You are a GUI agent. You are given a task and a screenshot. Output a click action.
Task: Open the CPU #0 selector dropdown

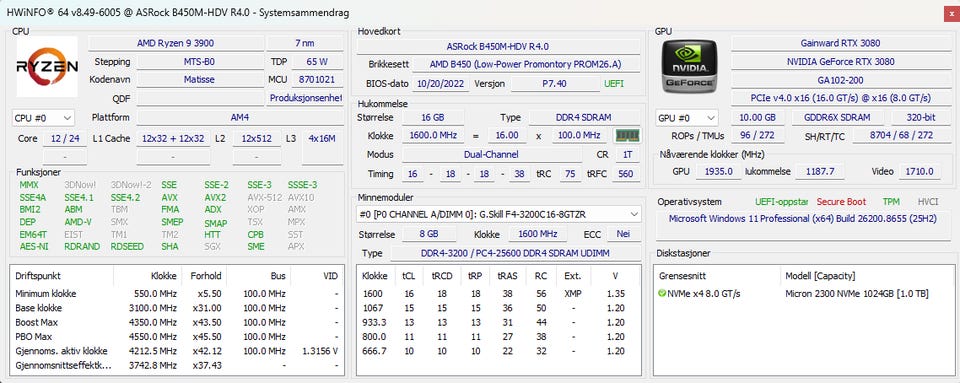pyautogui.click(x=43, y=117)
